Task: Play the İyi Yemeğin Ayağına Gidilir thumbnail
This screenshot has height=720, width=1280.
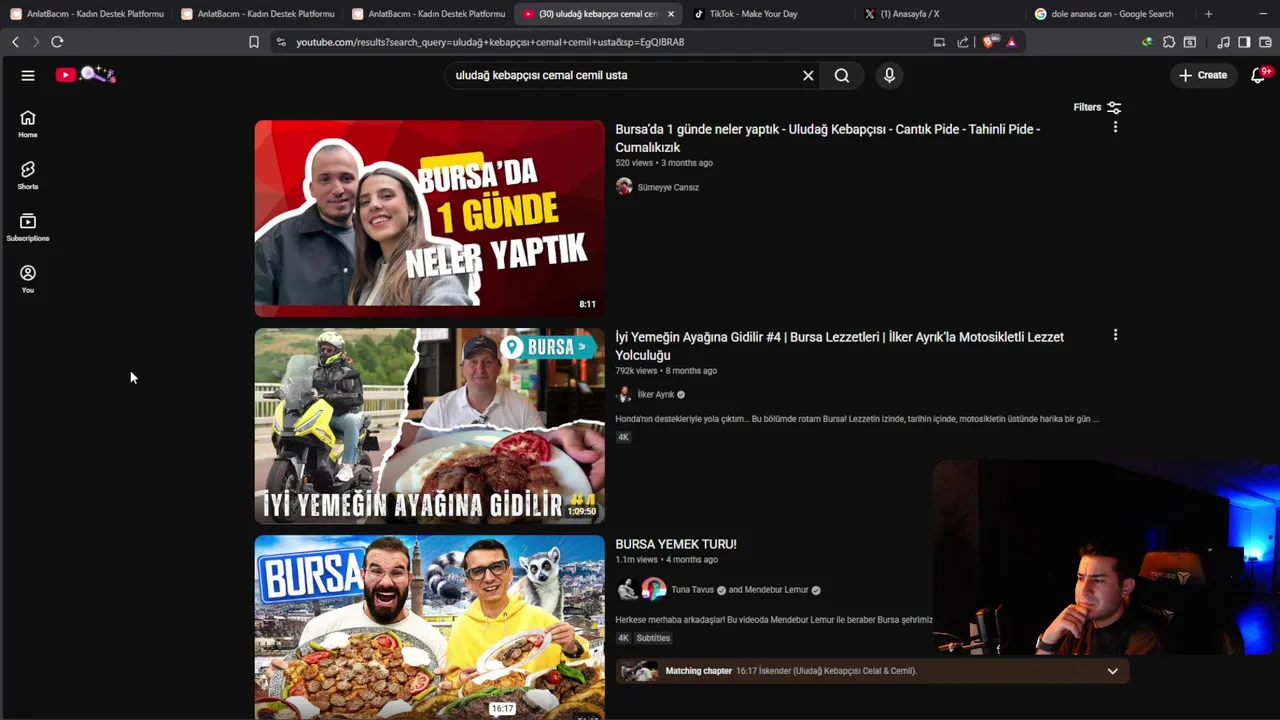Action: 429,426
